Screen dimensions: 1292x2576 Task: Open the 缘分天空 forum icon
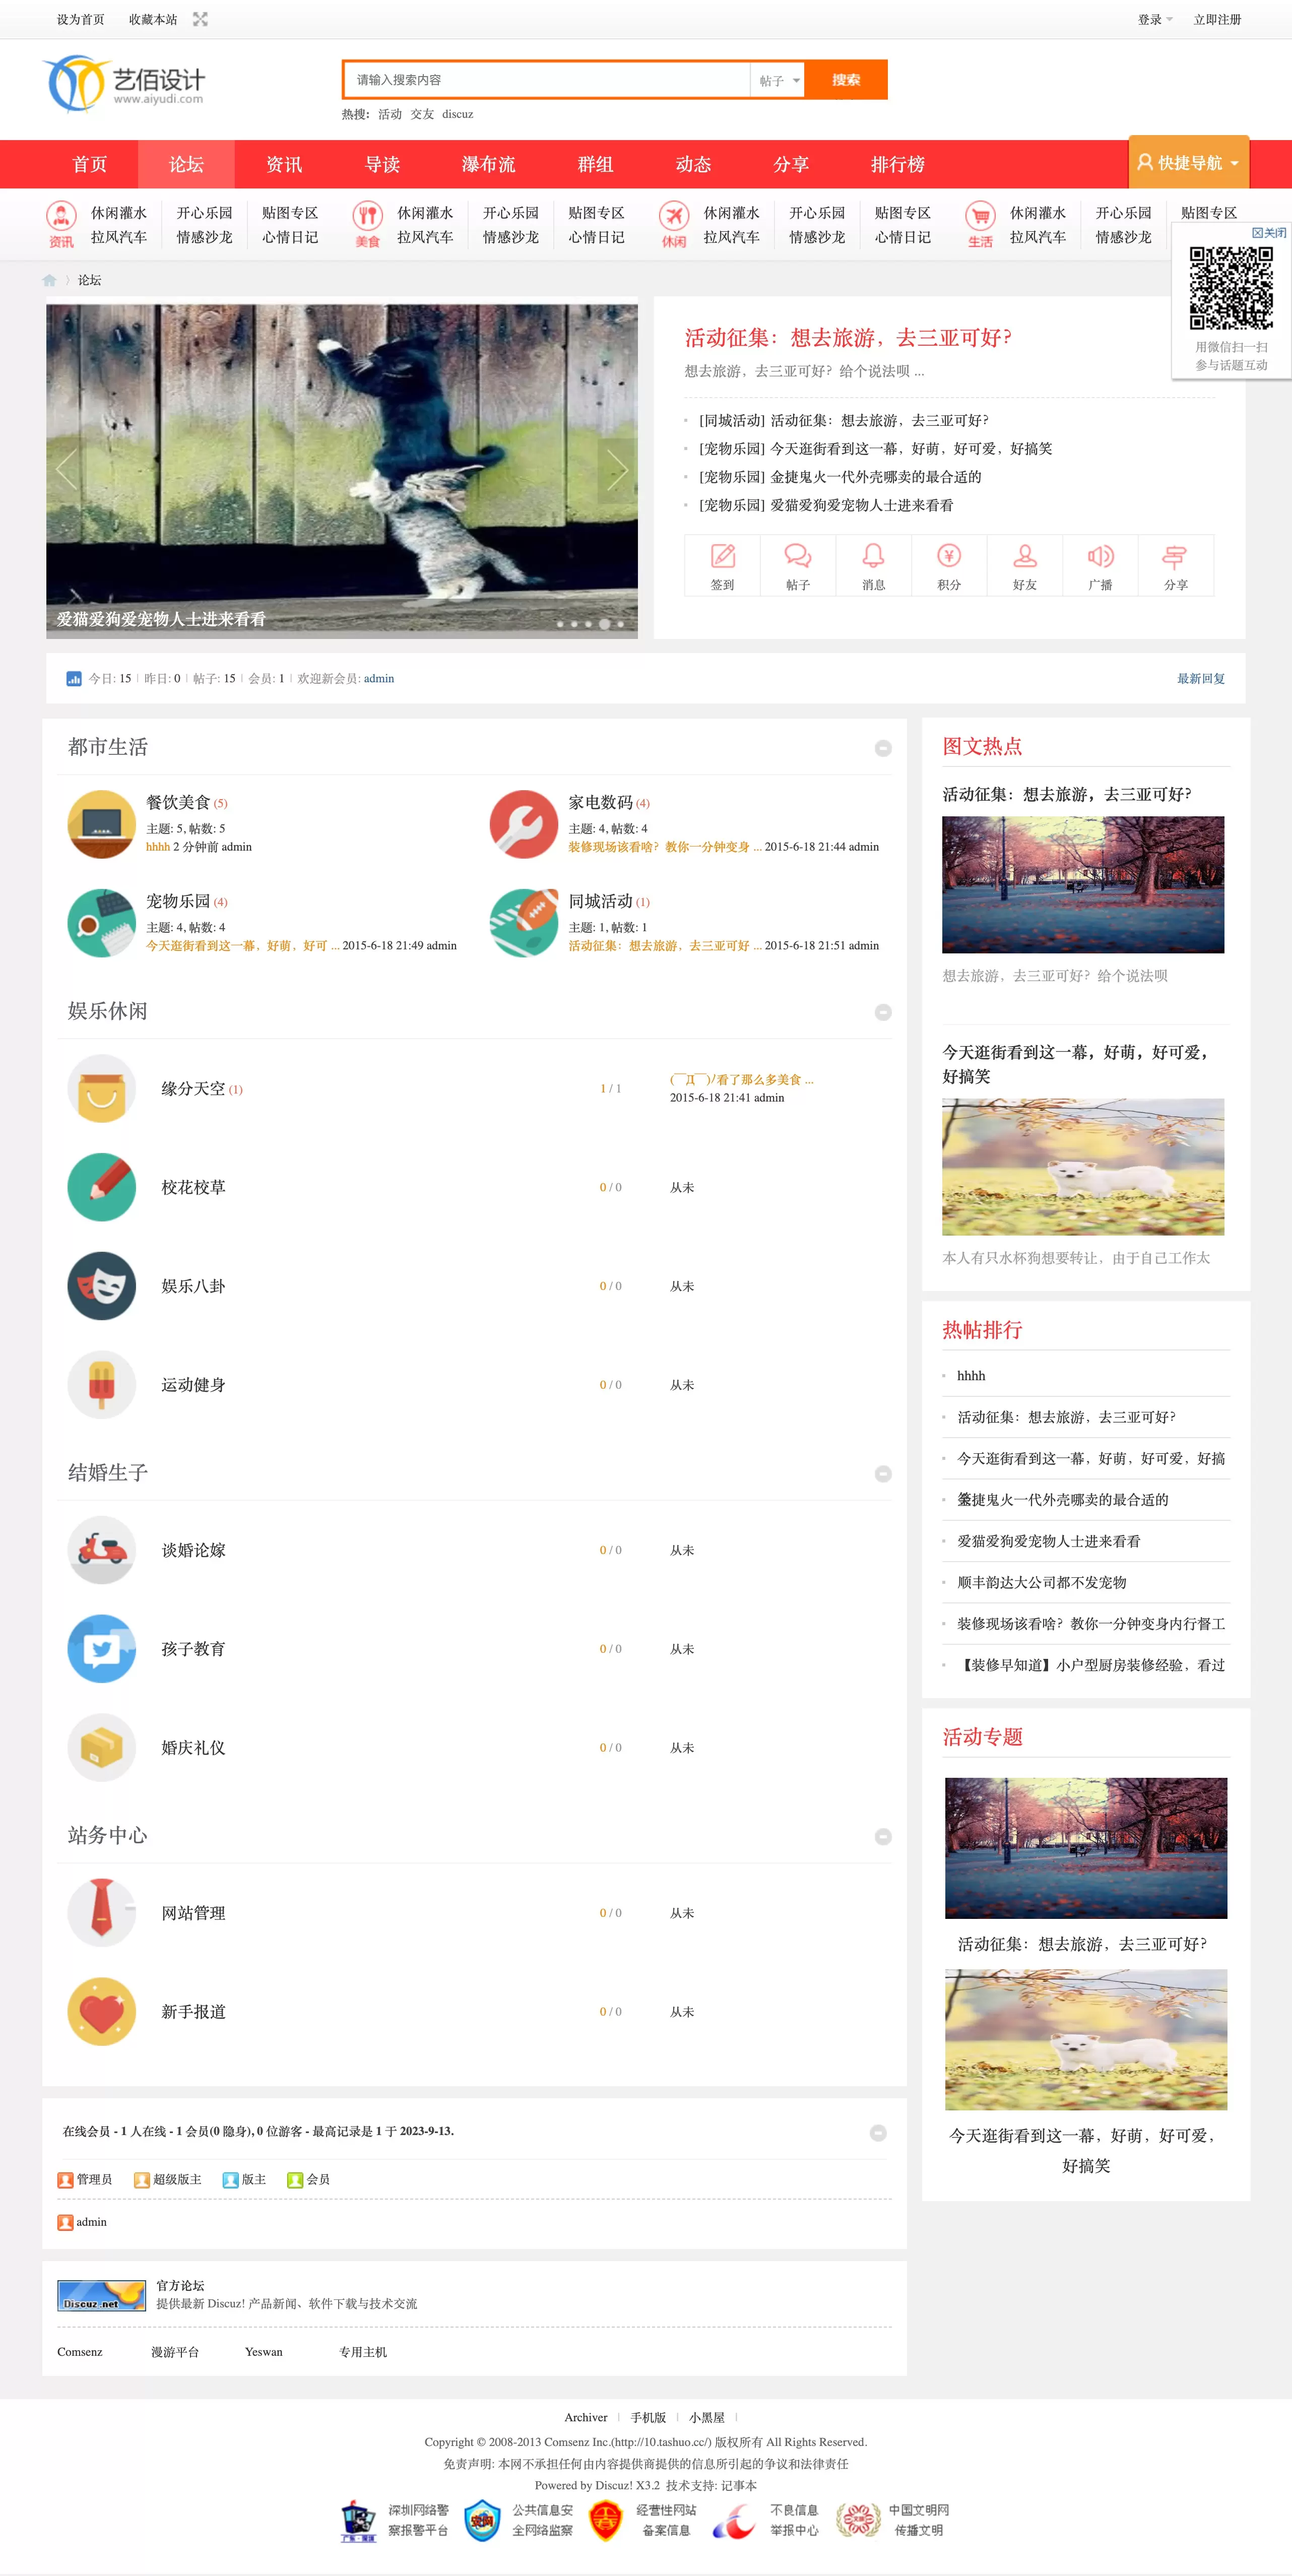click(x=101, y=1088)
